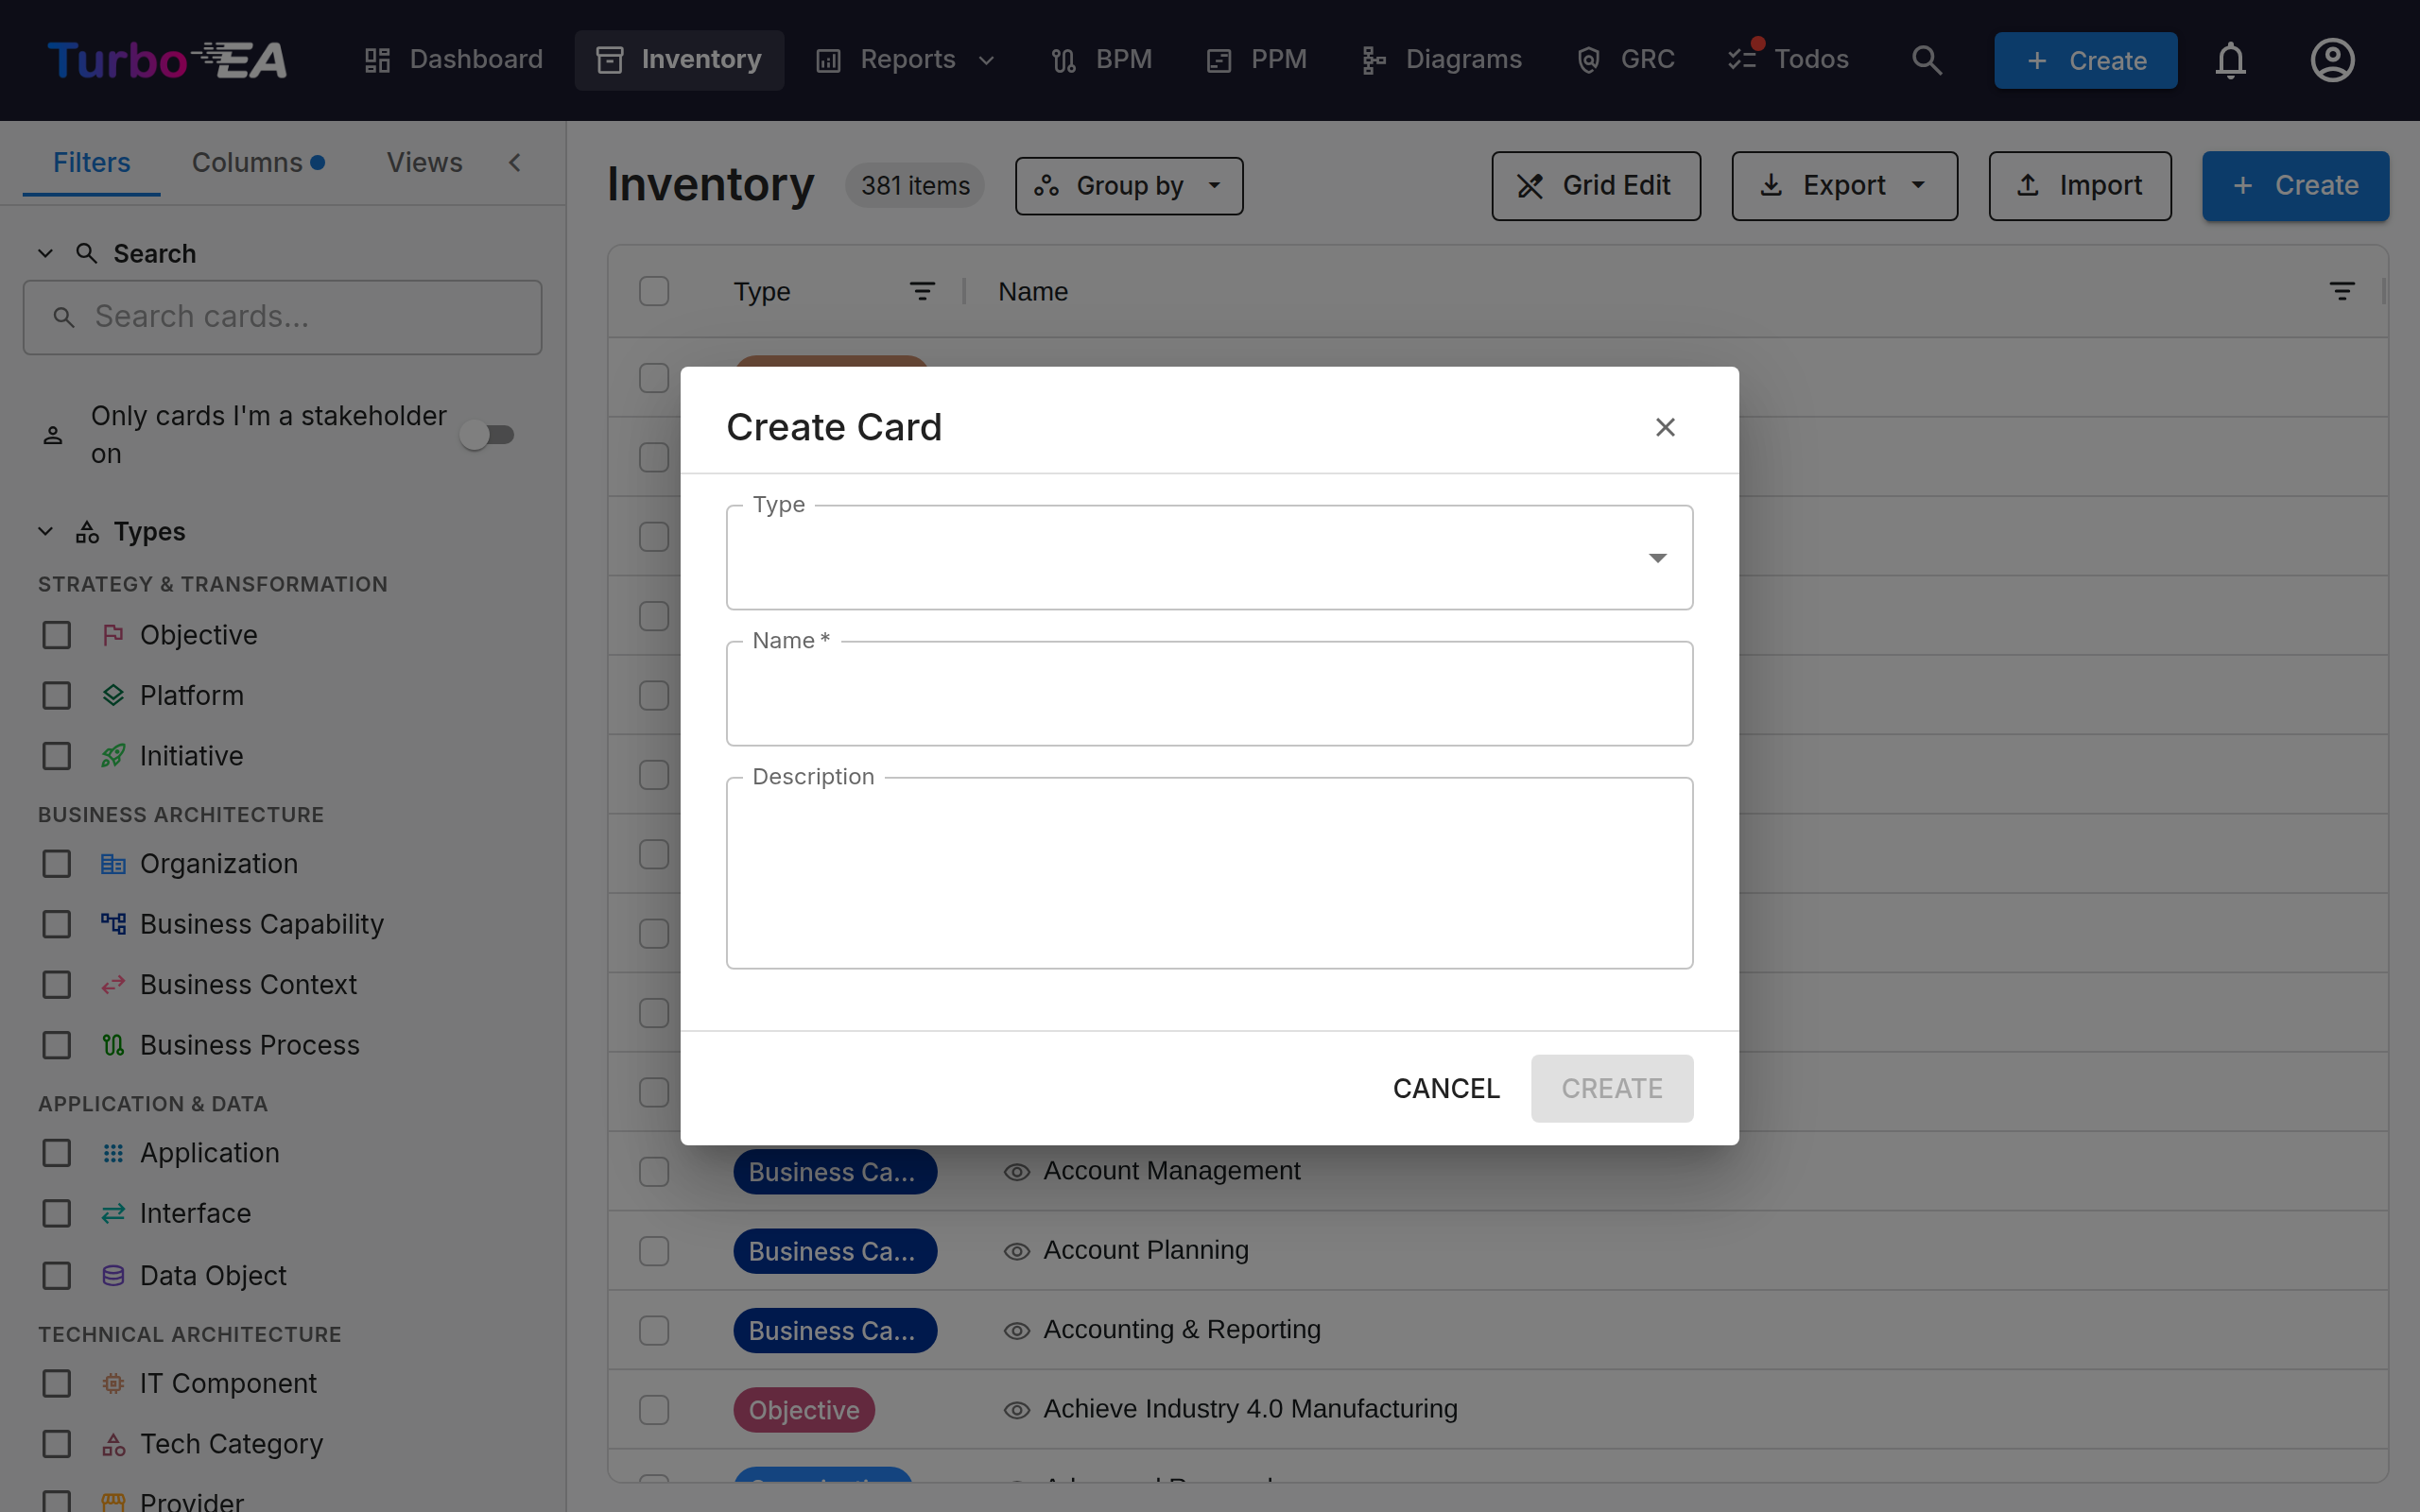Check the Platform type filter
The height and width of the screenshot is (1512, 2420).
(x=57, y=696)
